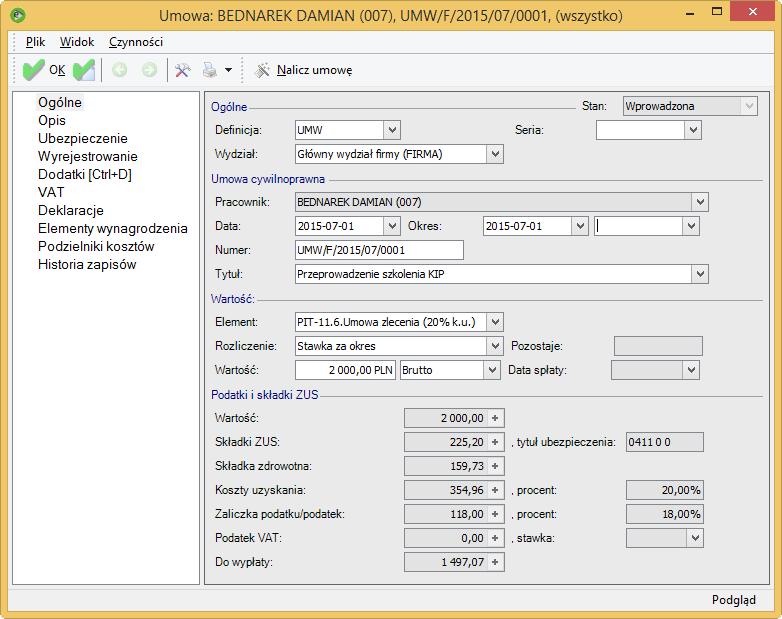Open the Data date picker dropdown
This screenshot has height=619, width=782.
point(392,226)
